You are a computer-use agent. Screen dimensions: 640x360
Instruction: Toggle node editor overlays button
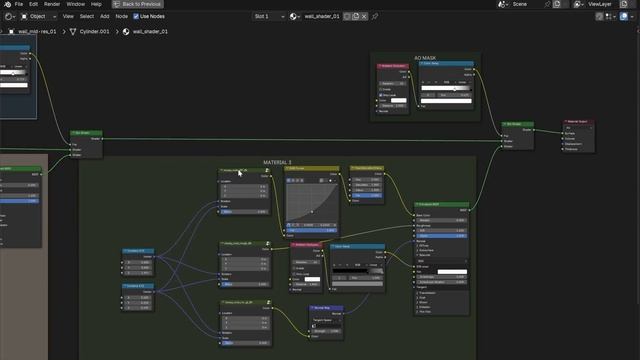coord(624,16)
